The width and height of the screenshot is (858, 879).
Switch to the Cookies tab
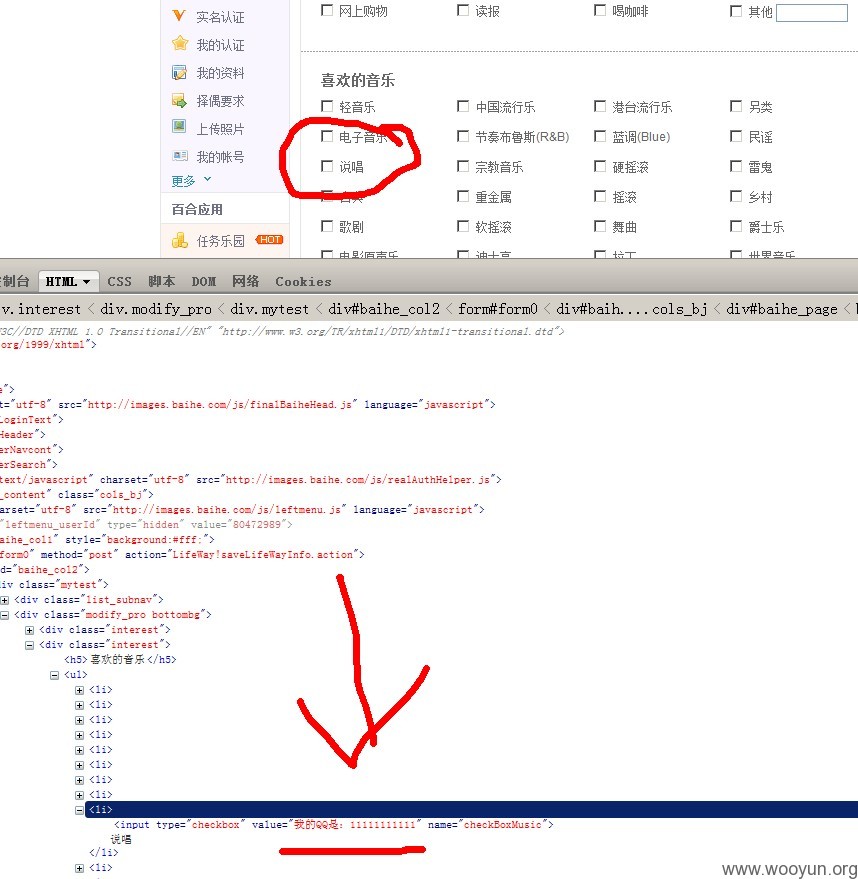pyautogui.click(x=303, y=281)
